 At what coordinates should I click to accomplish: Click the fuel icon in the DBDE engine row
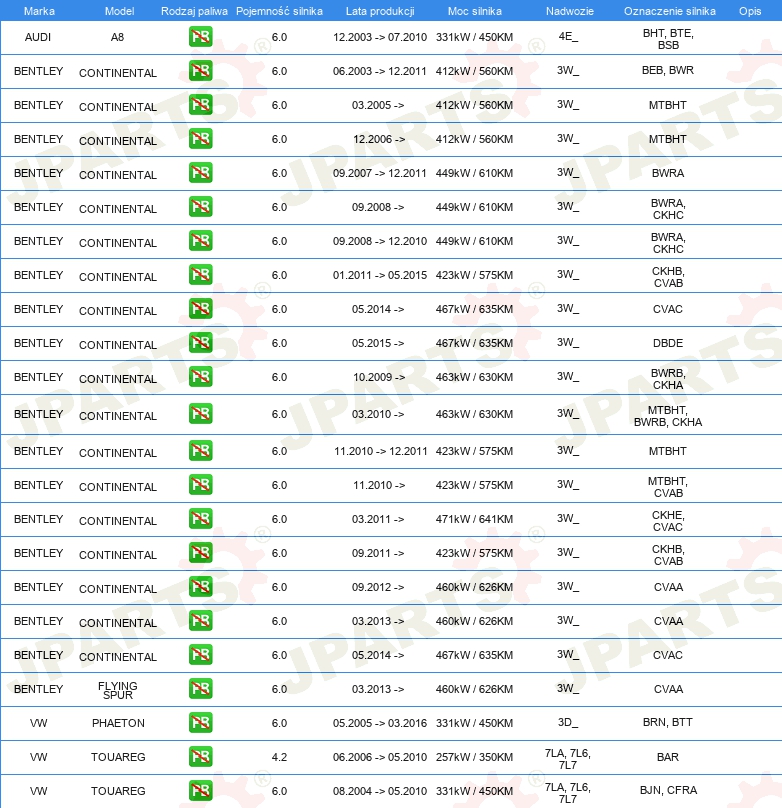coord(200,343)
